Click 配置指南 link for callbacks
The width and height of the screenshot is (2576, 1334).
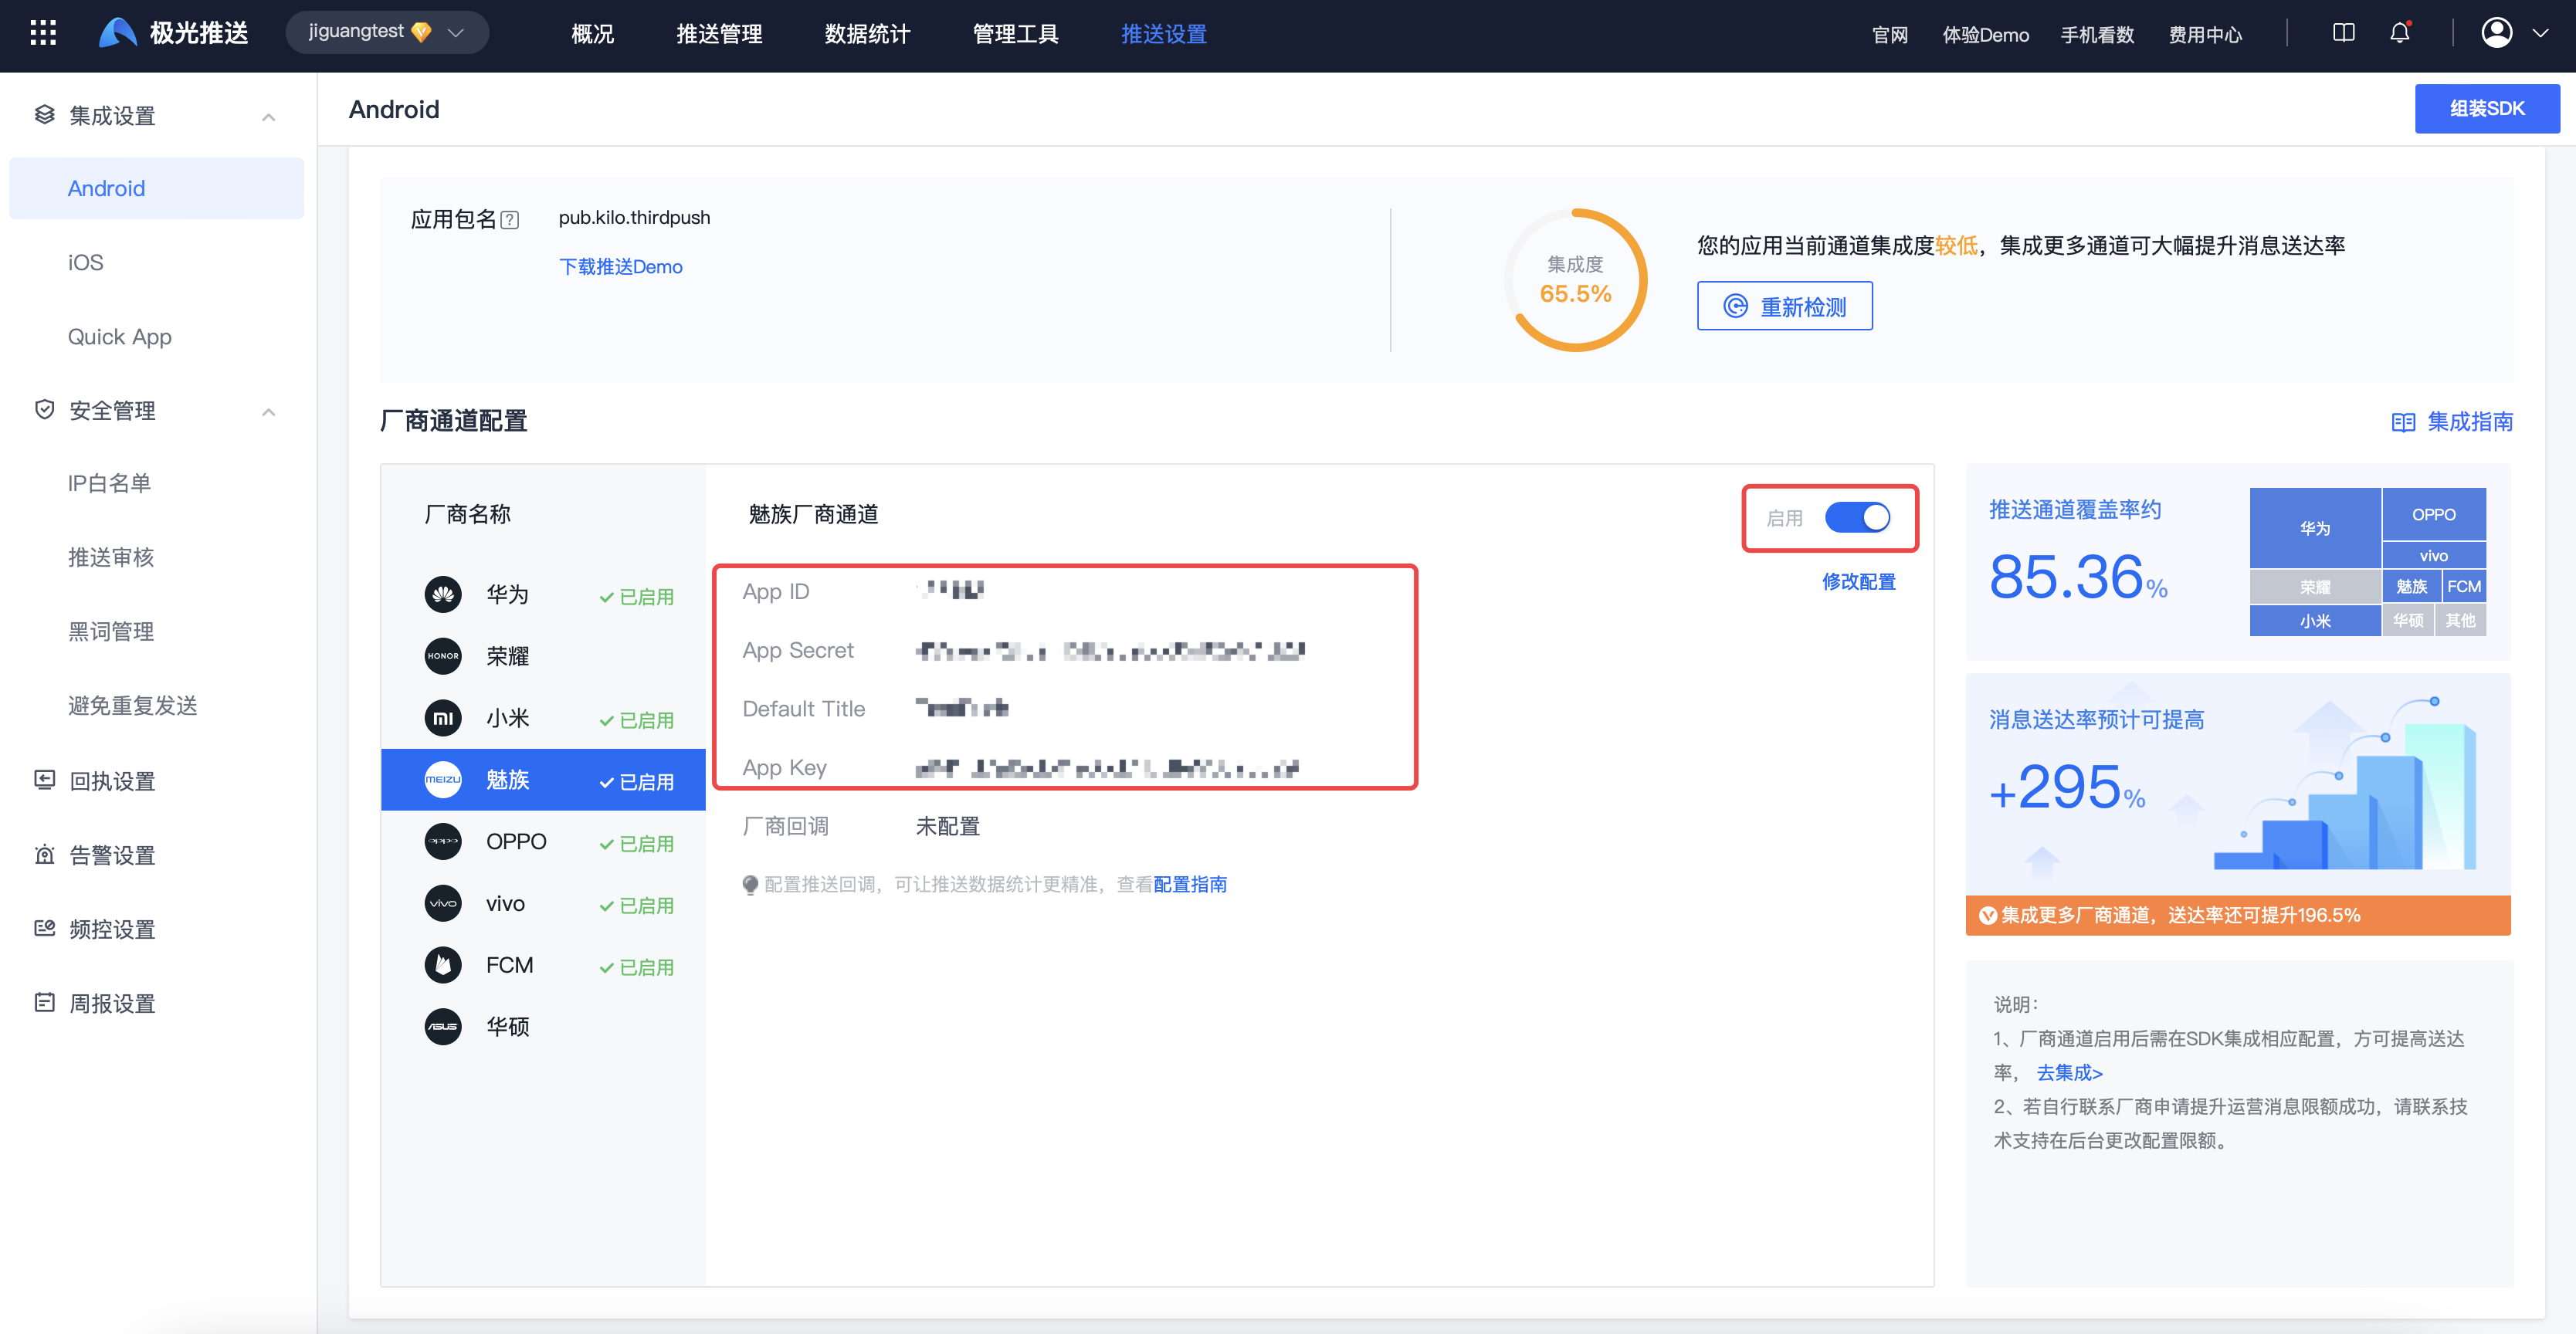[x=1189, y=884]
